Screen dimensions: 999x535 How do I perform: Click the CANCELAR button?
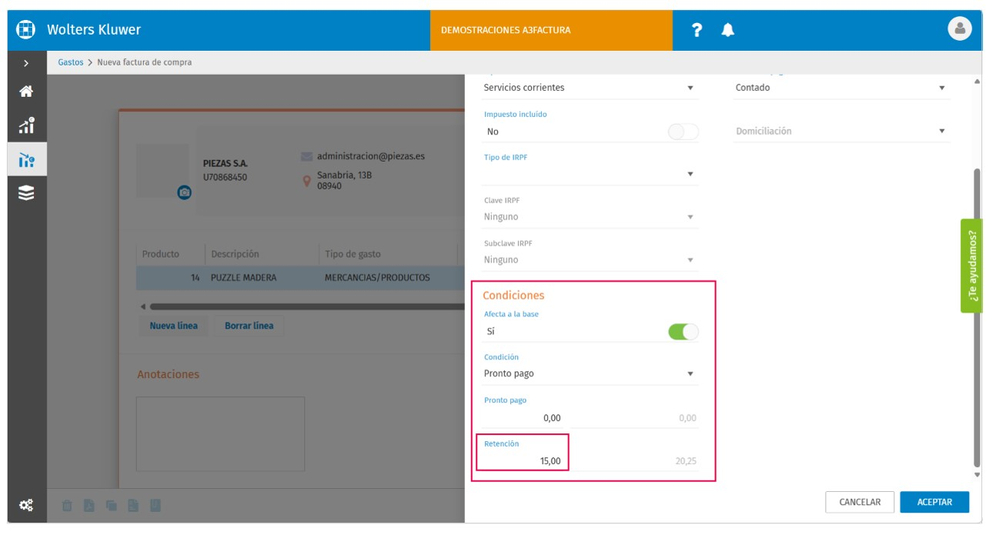point(859,502)
